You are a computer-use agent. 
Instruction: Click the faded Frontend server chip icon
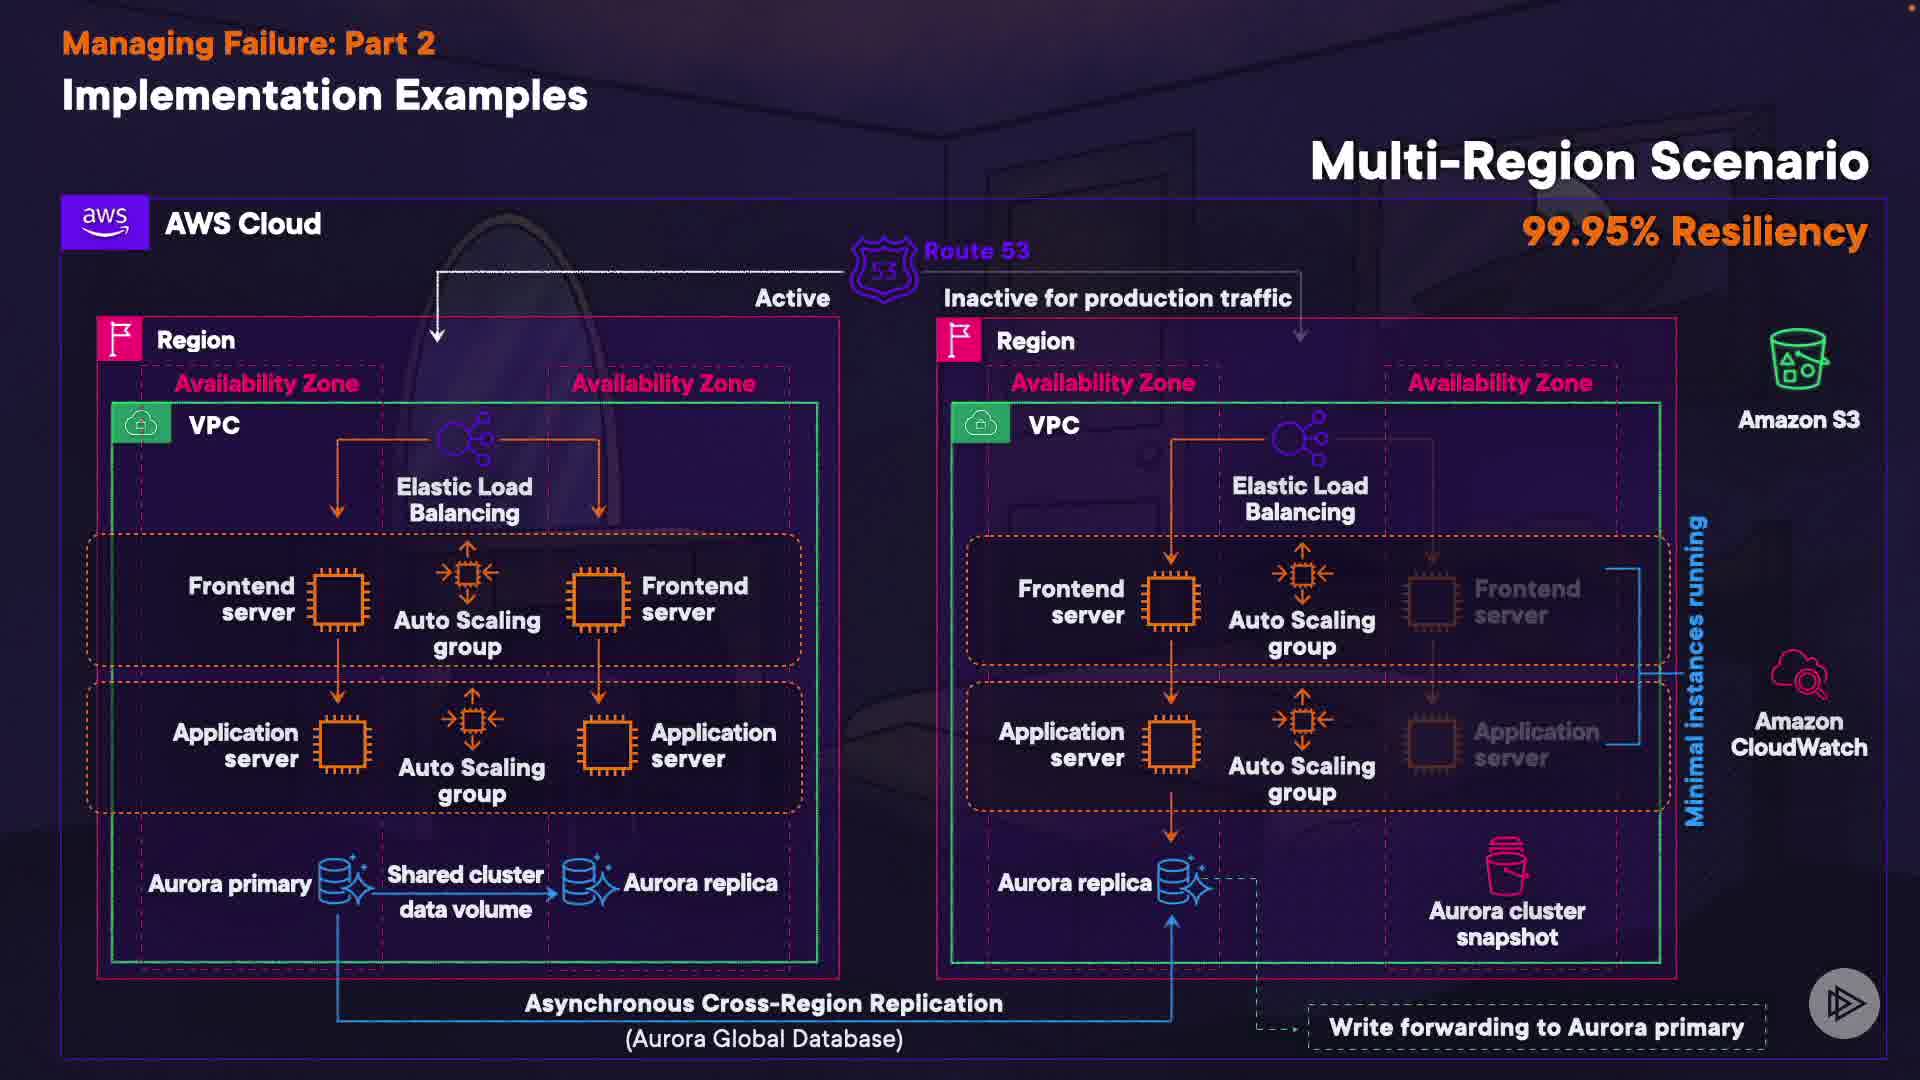pos(1431,601)
